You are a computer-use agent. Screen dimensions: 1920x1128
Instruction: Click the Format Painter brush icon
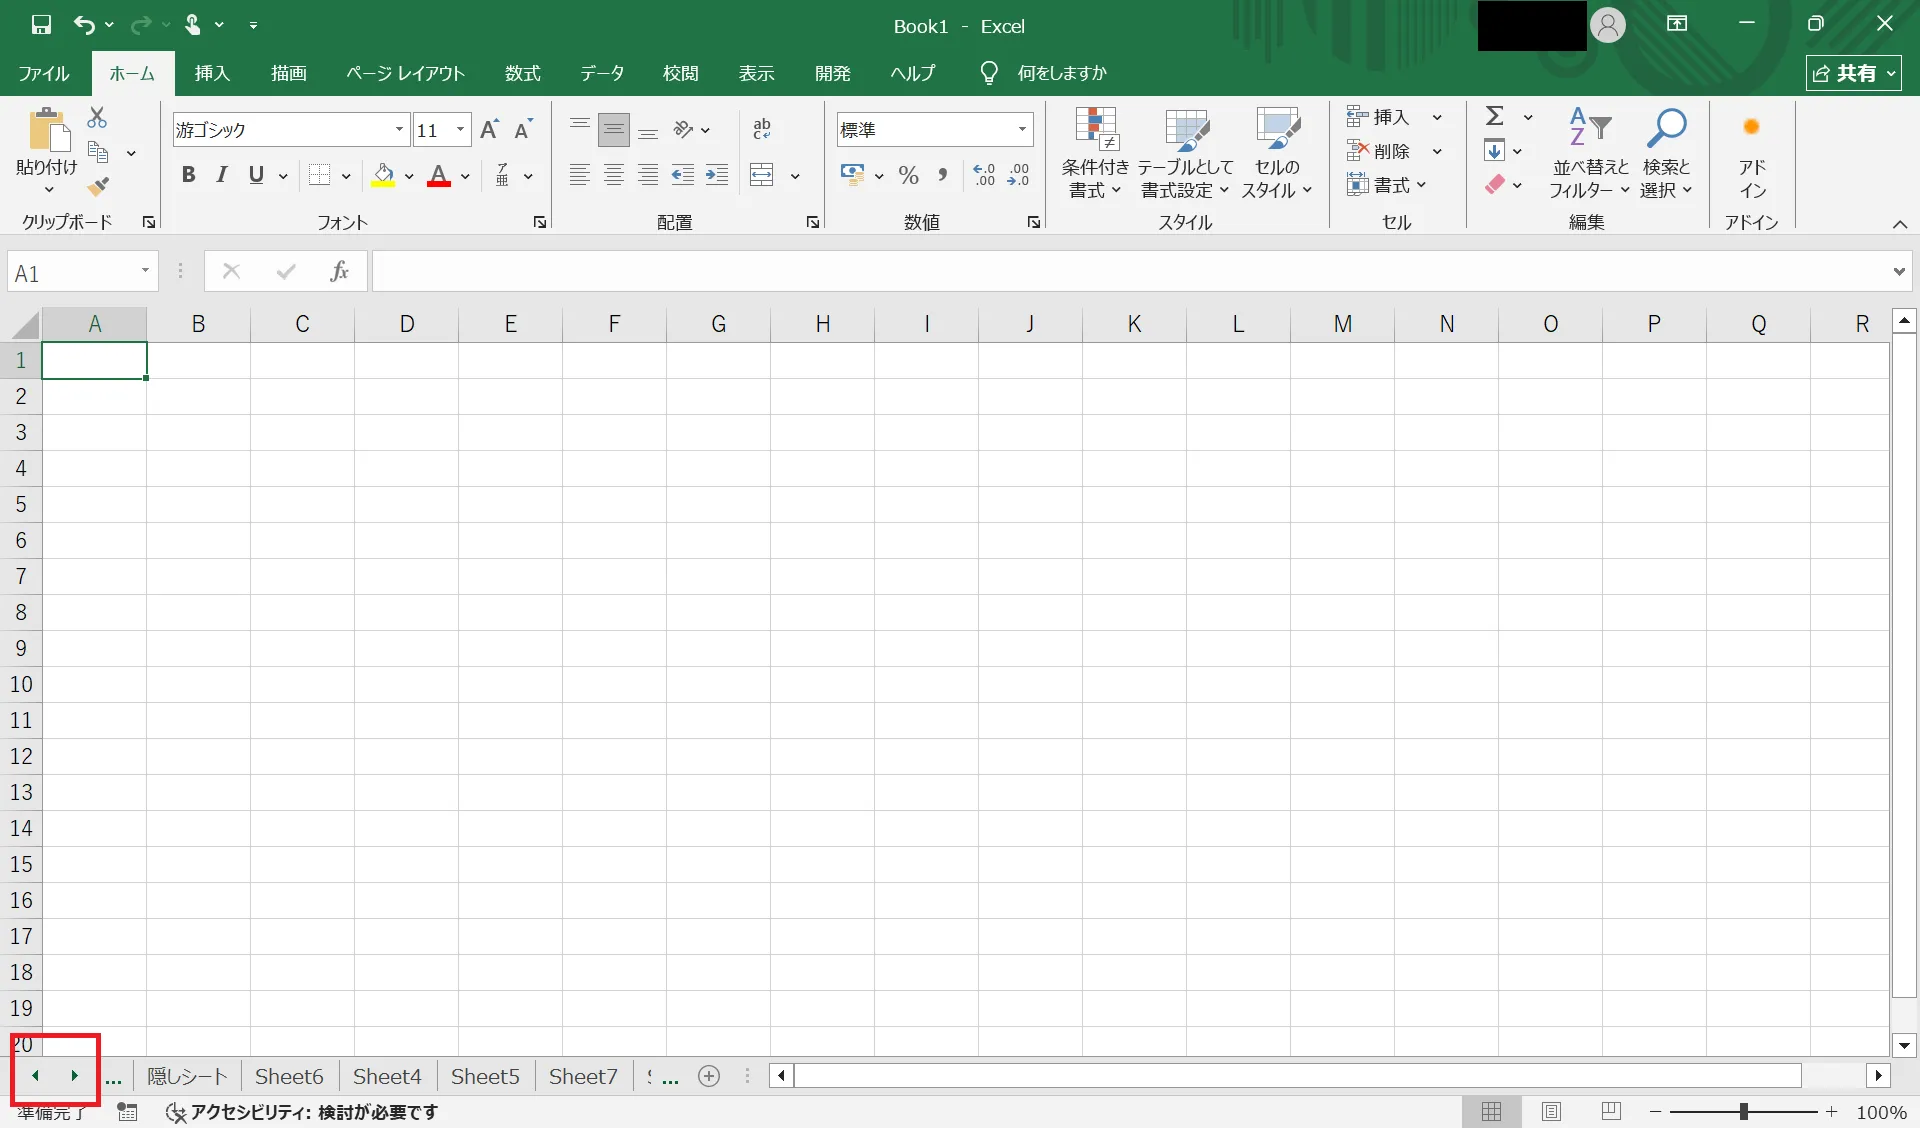pos(97,187)
